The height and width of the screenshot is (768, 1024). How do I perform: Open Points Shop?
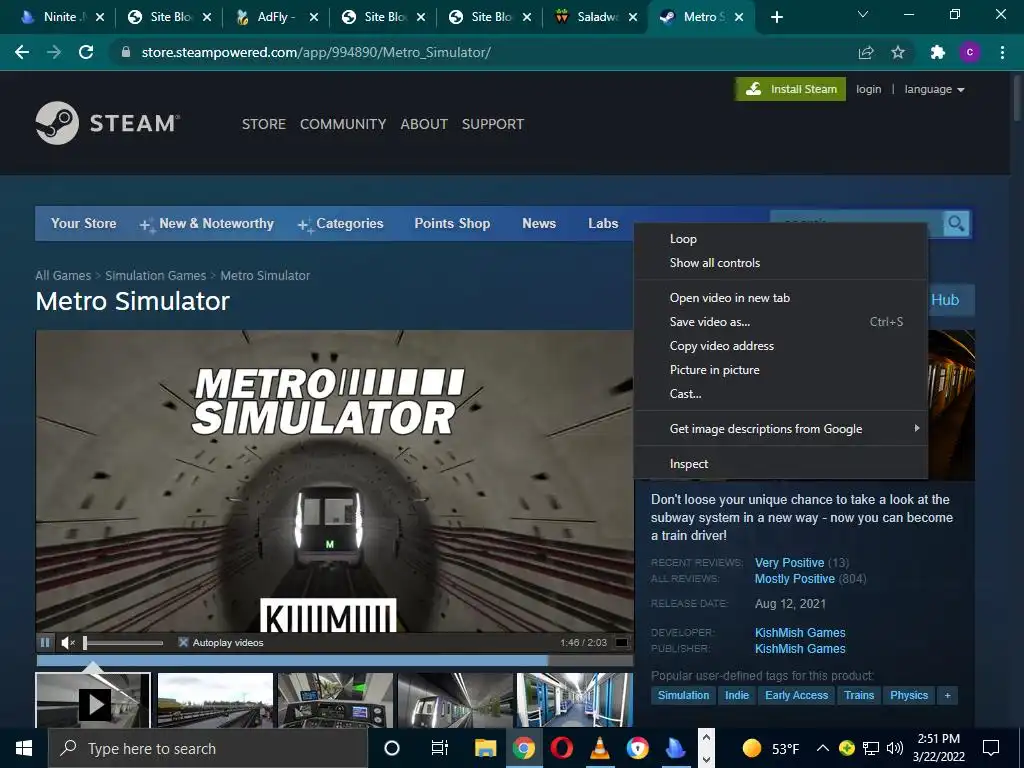click(x=452, y=224)
